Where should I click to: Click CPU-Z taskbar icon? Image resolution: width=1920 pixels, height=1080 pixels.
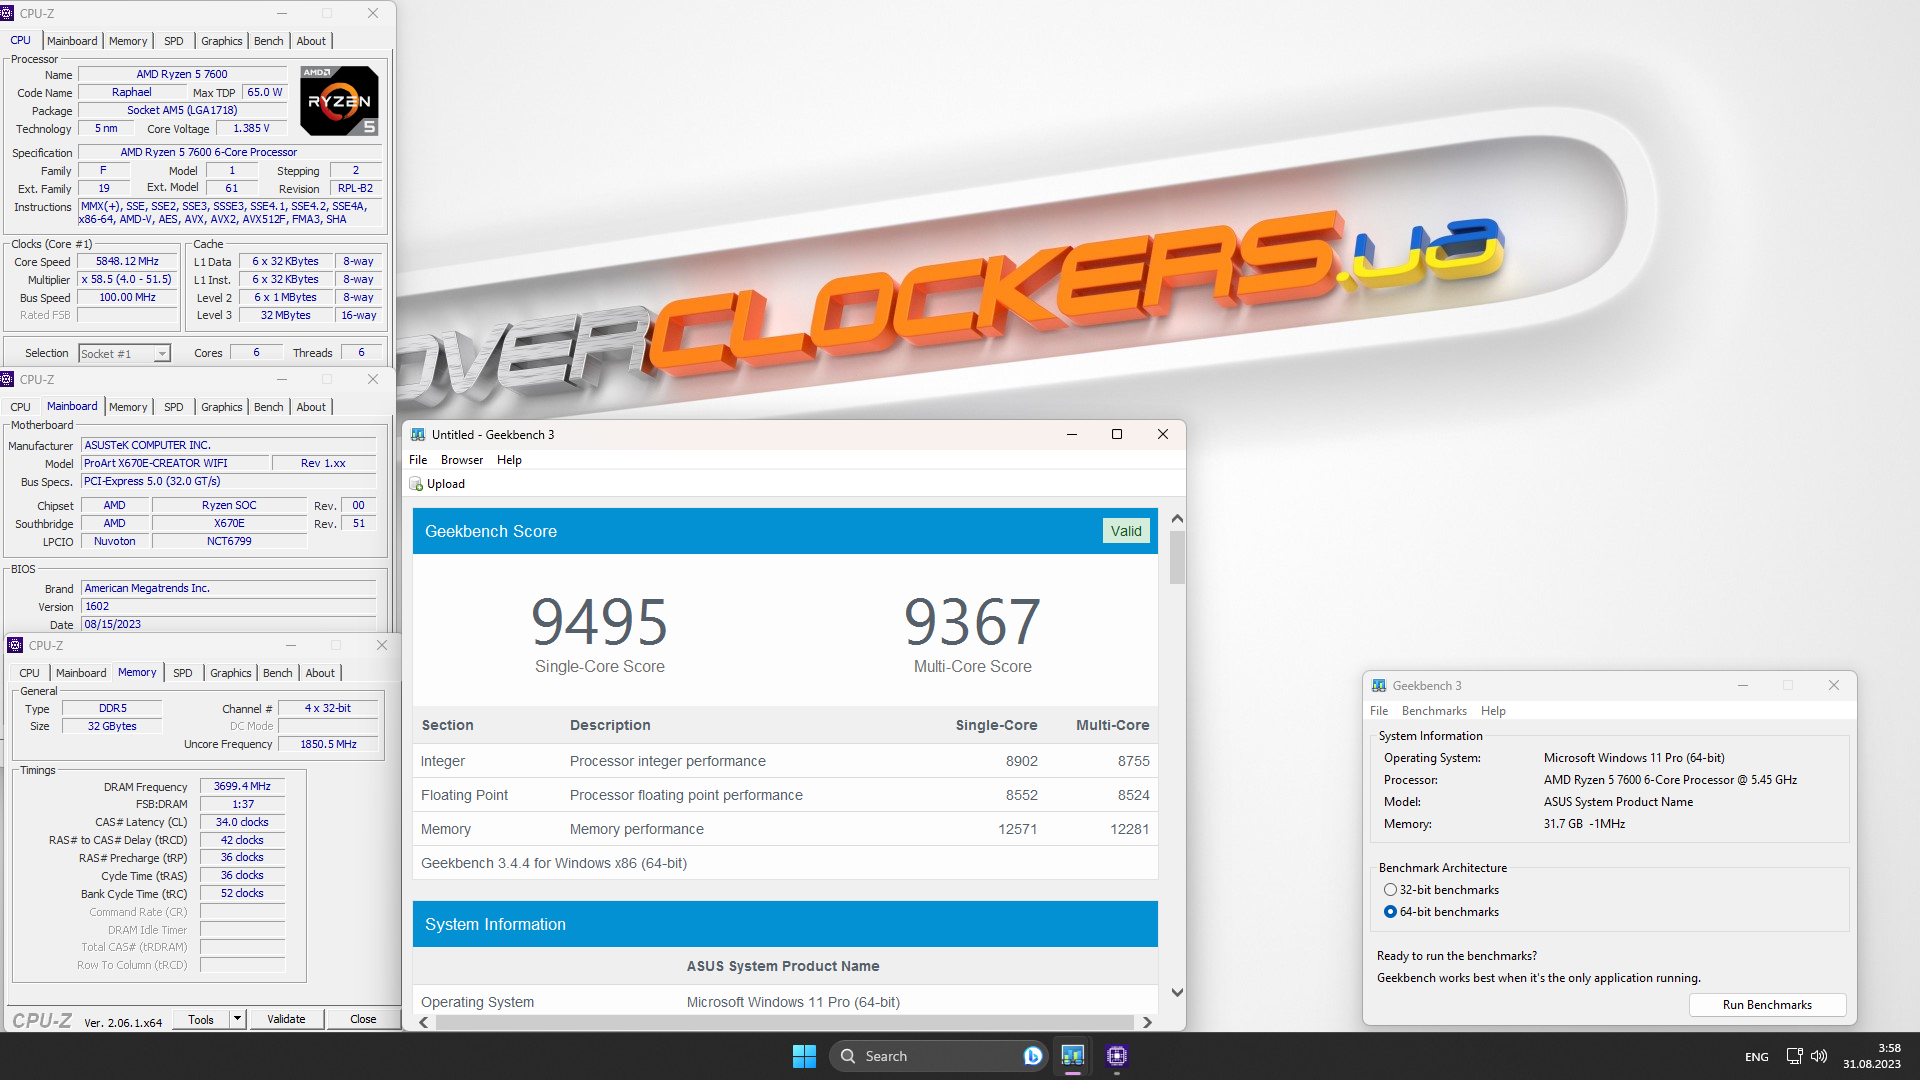1117,1056
